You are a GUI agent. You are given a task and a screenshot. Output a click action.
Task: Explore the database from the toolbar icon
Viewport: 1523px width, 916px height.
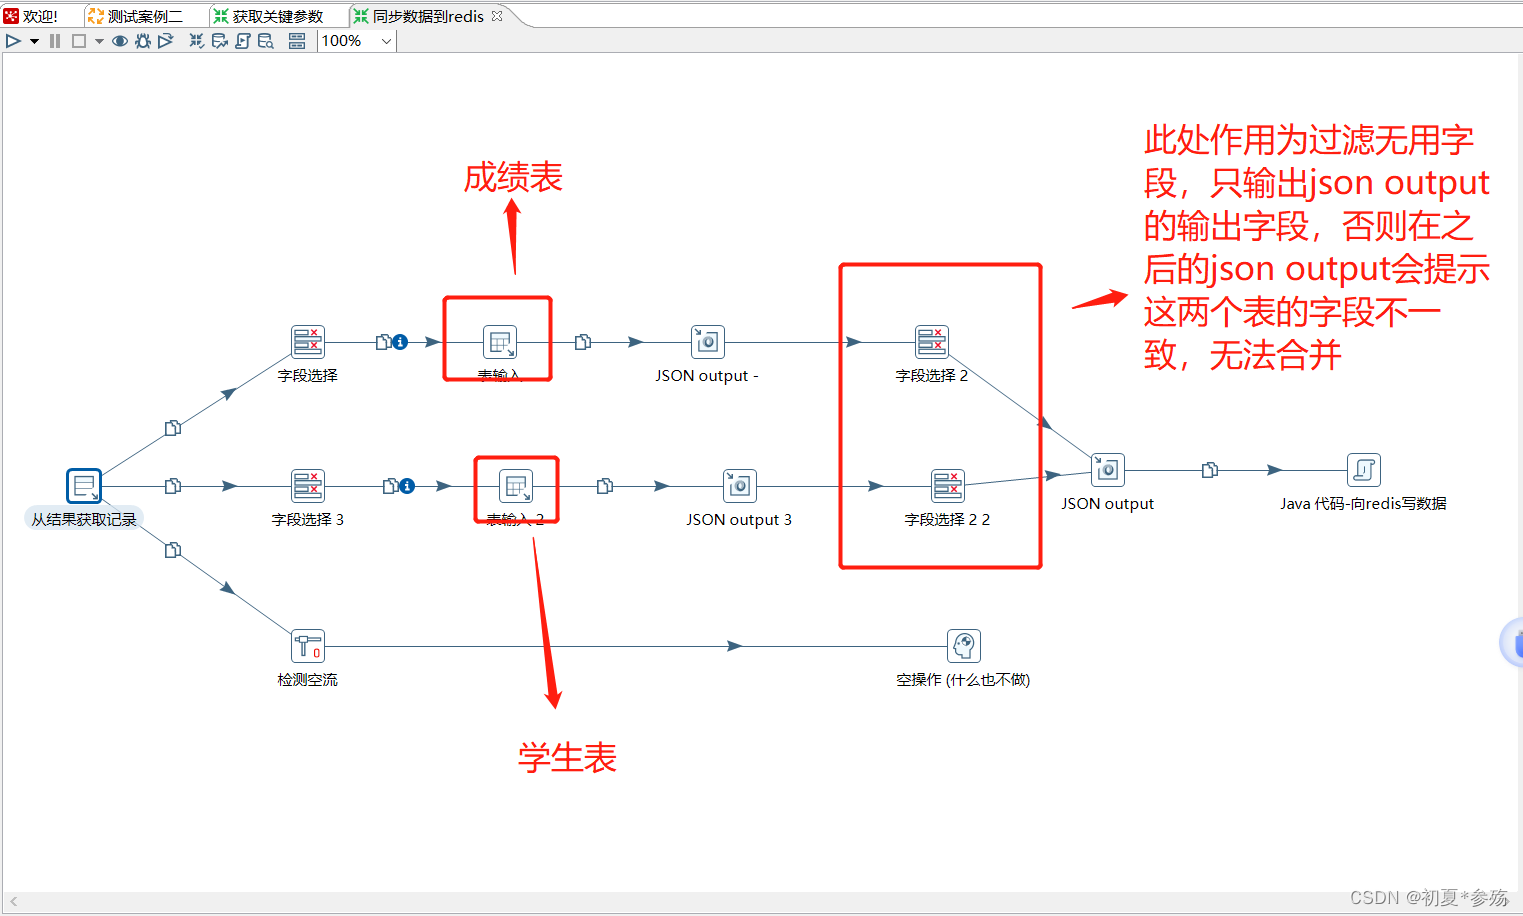(266, 41)
